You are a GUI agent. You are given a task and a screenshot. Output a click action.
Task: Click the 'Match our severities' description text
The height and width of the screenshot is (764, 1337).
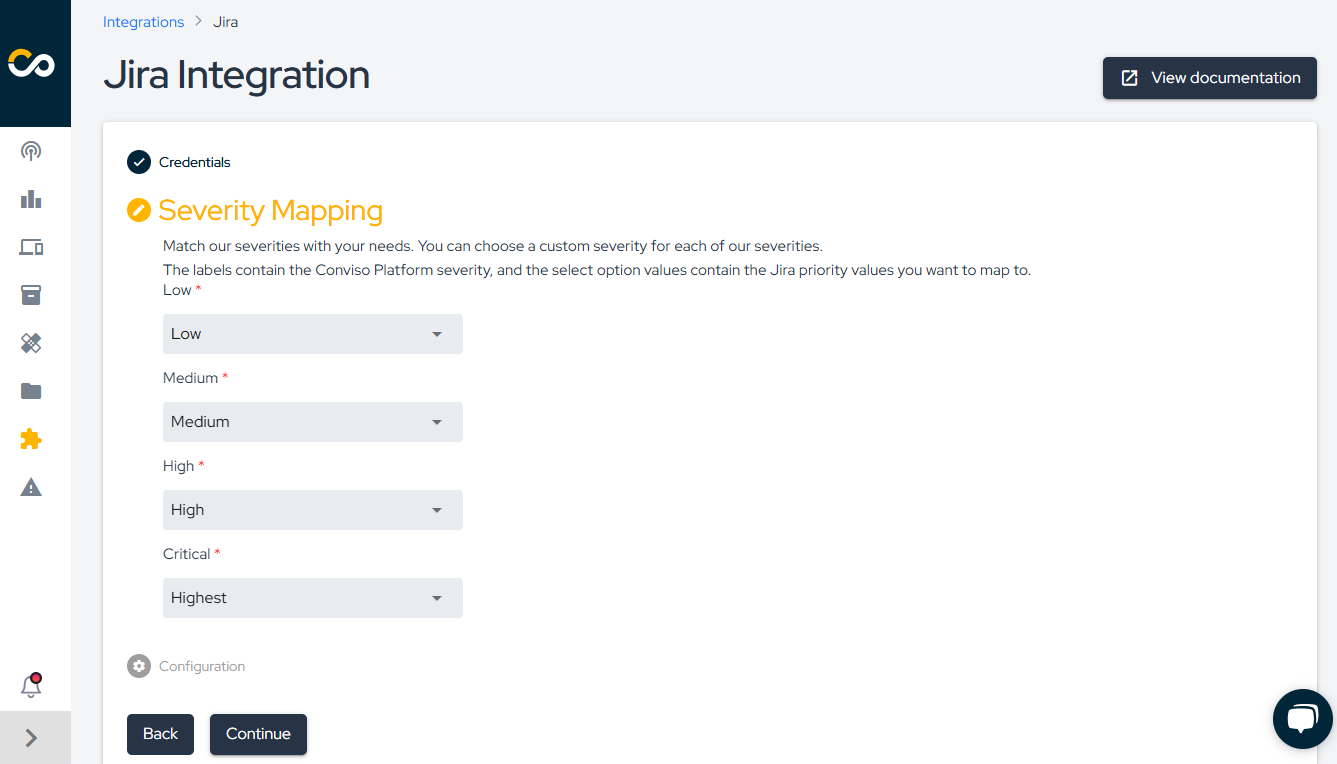coord(492,246)
